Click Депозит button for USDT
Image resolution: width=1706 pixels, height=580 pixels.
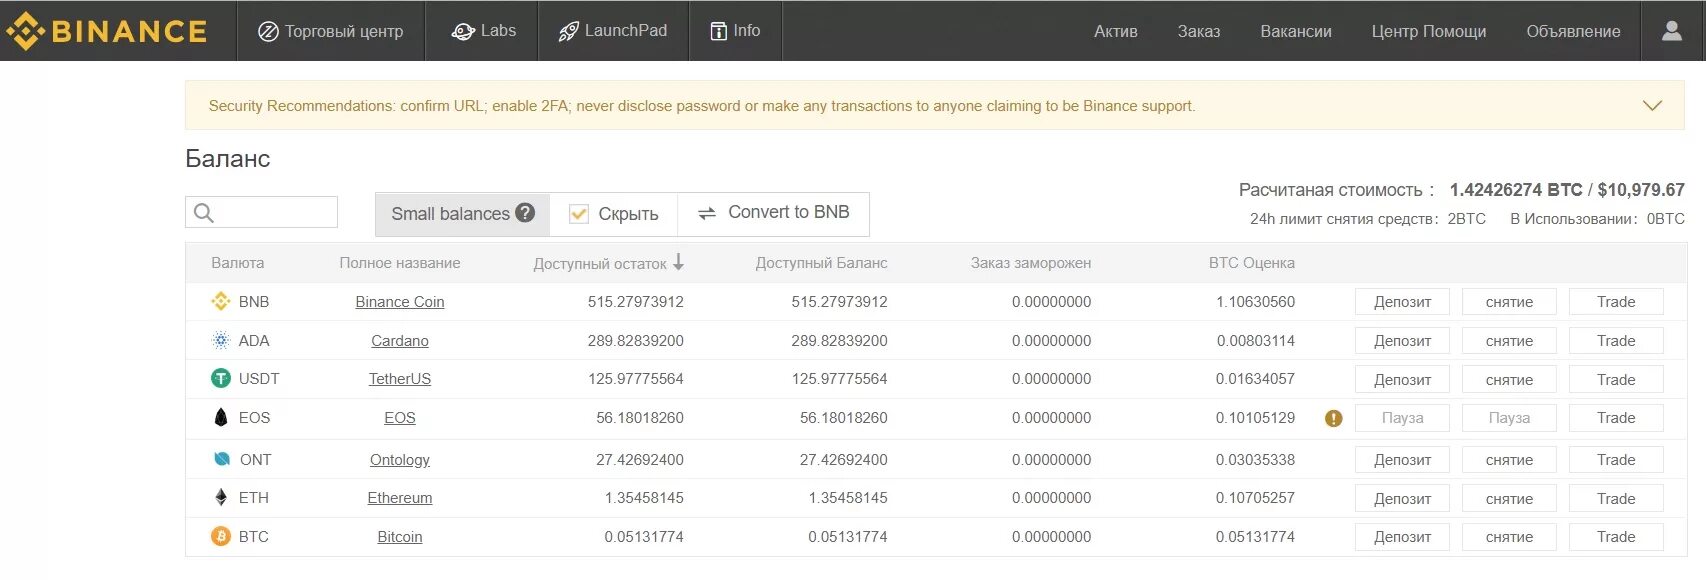[x=1402, y=380]
